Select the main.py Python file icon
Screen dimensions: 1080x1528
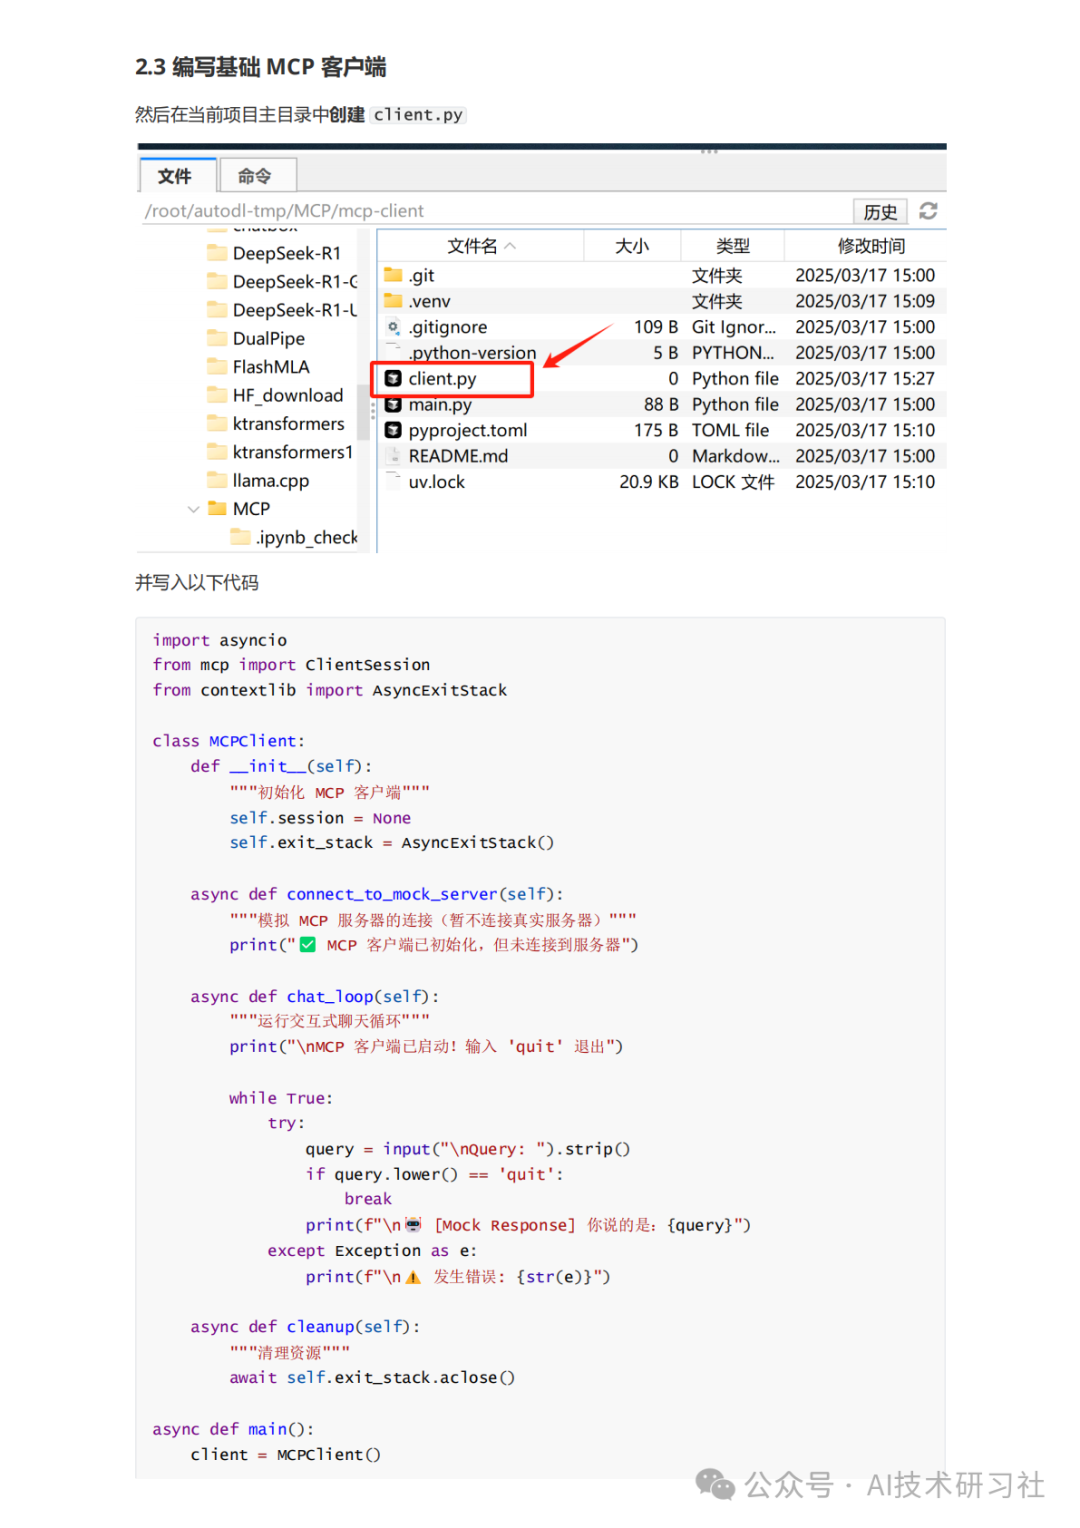391,404
